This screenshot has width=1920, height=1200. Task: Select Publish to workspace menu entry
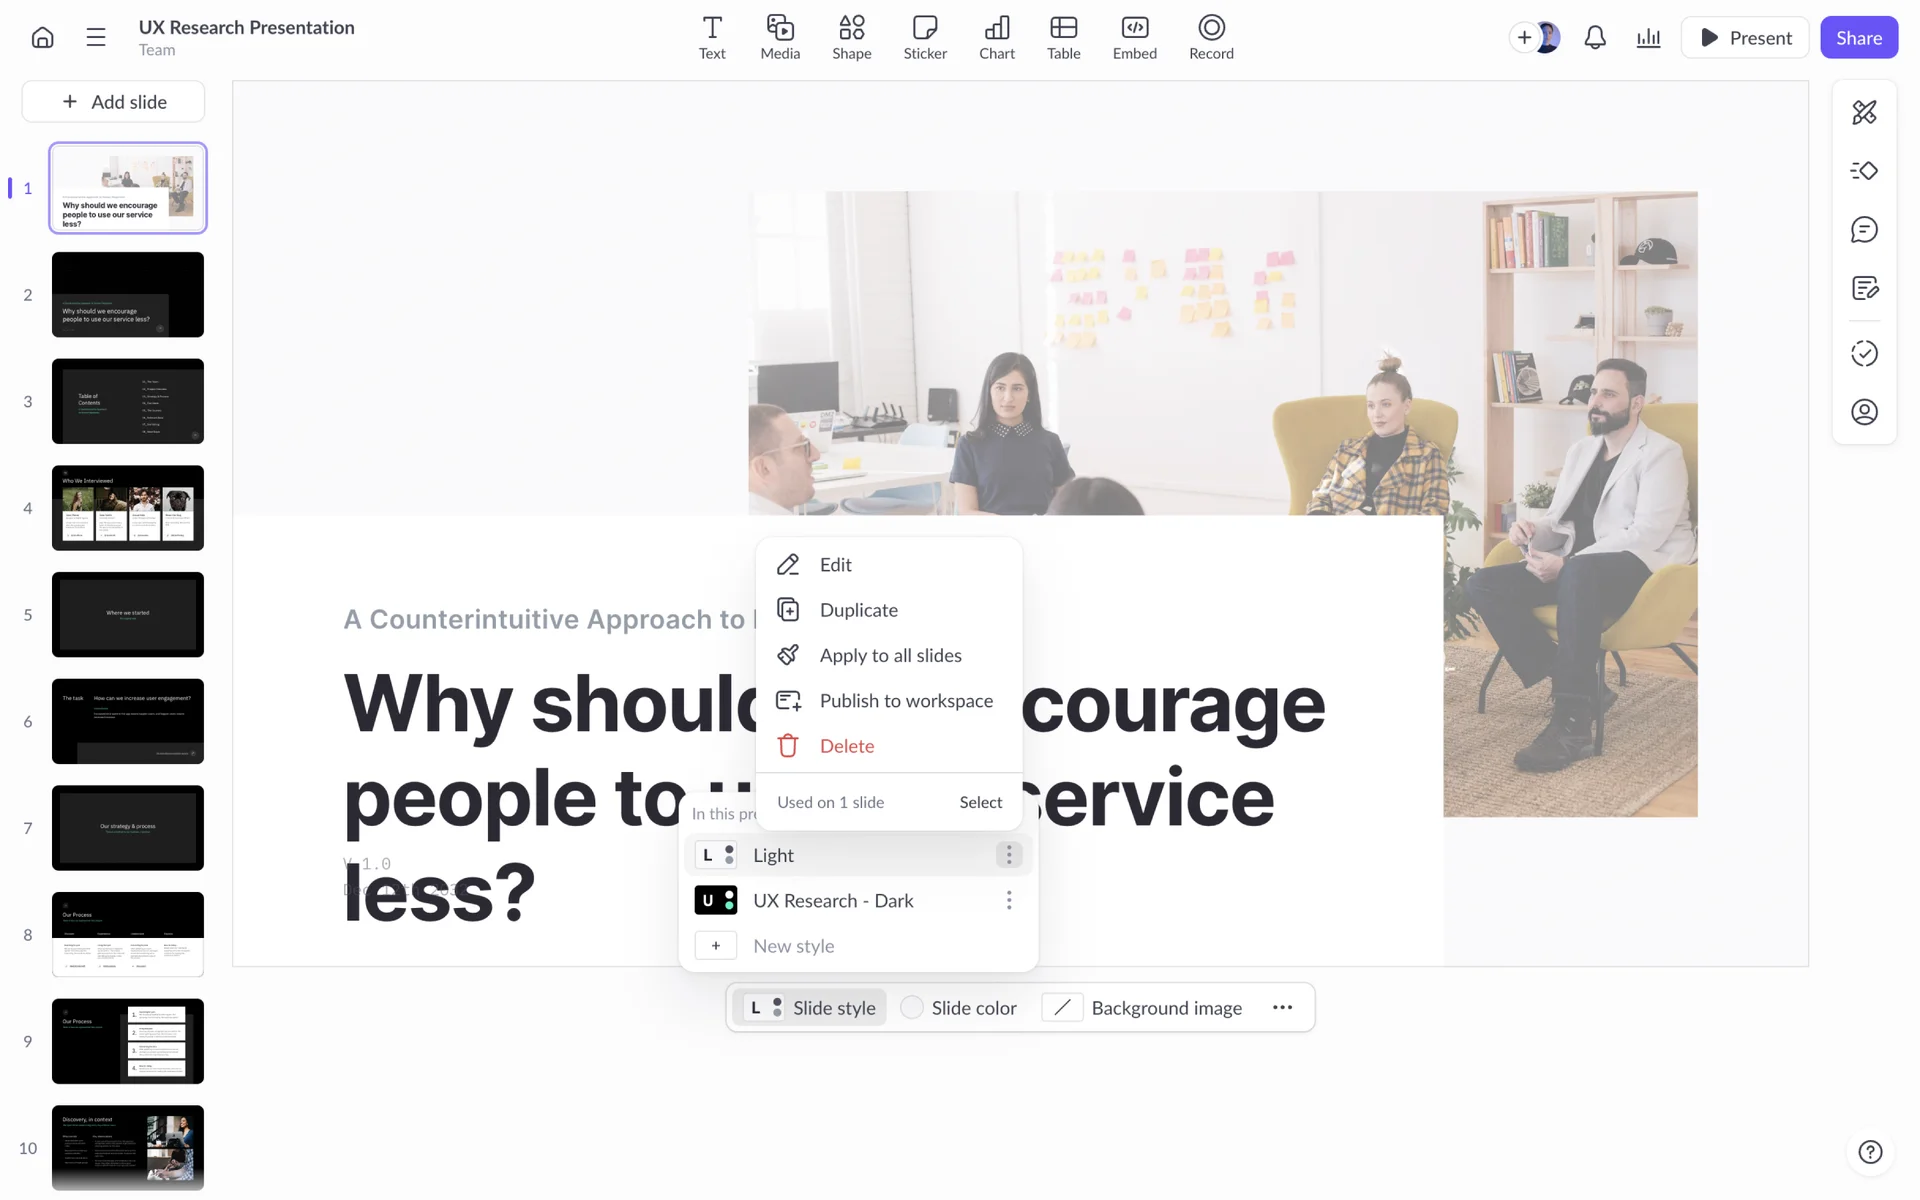905,701
